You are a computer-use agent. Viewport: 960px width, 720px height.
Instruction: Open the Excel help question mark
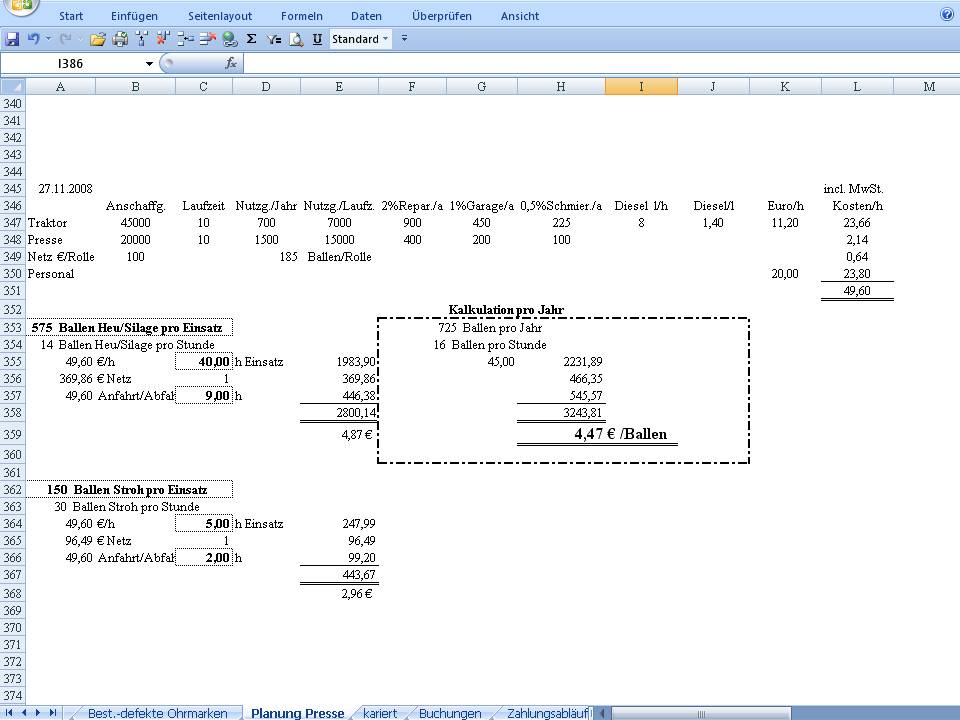click(x=946, y=15)
